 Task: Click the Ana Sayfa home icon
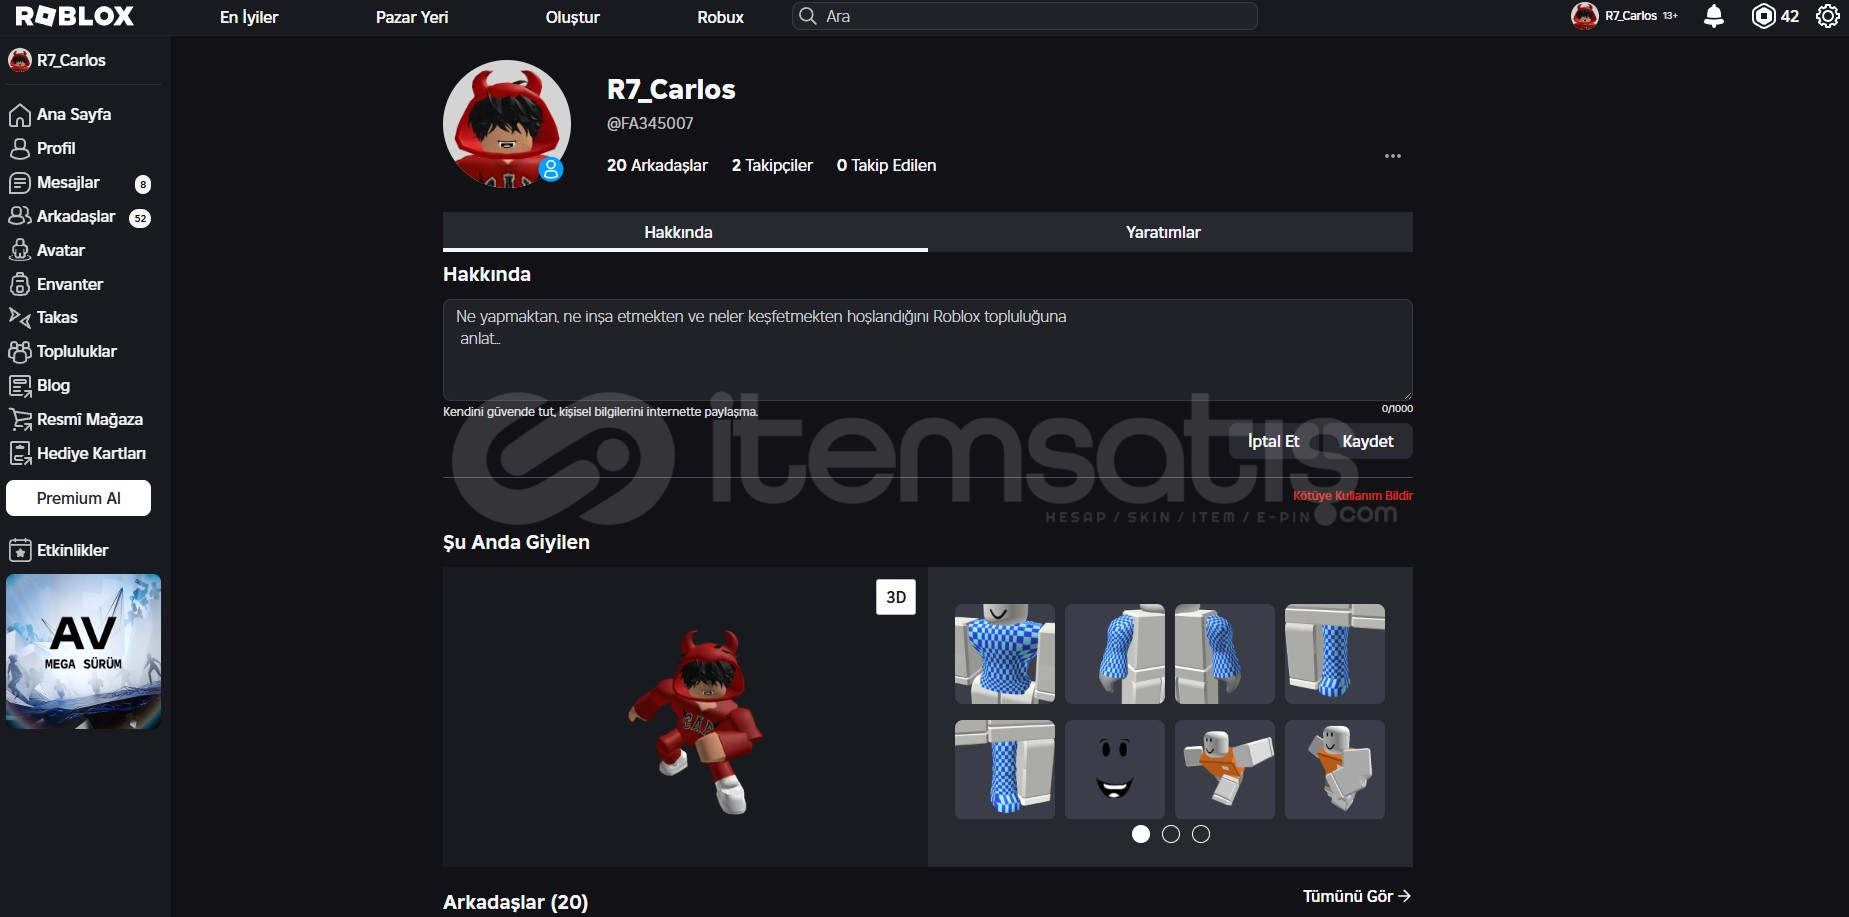[19, 115]
